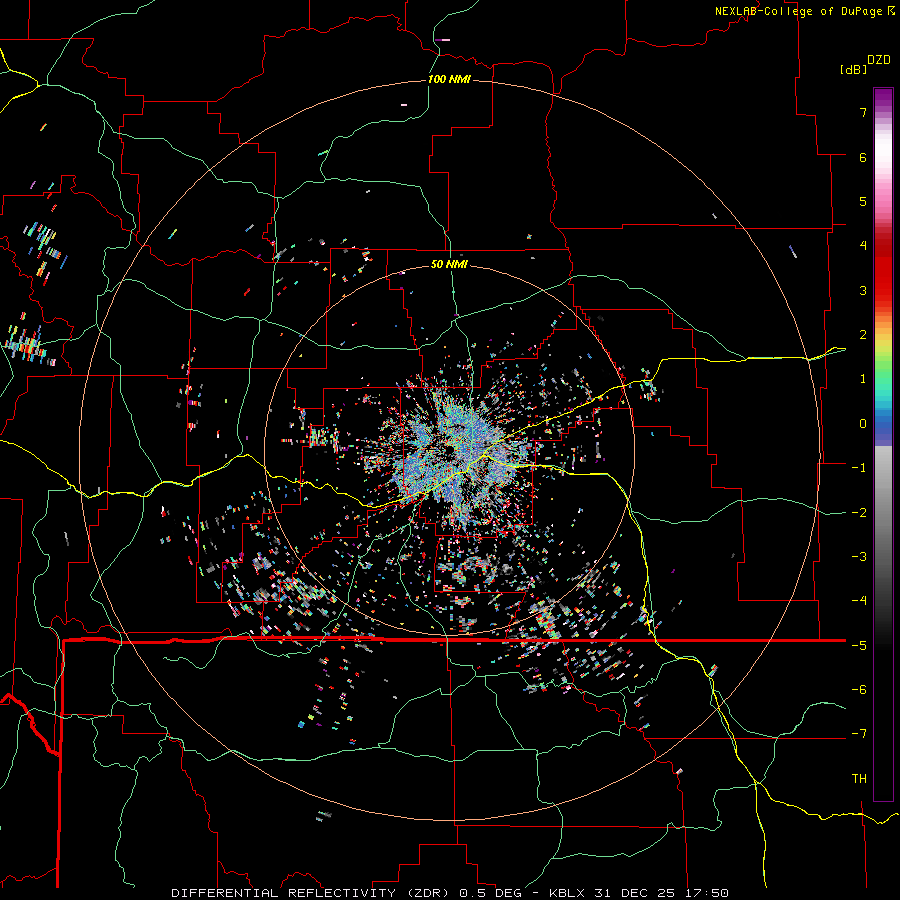The height and width of the screenshot is (900, 900).
Task: Click the -2 value on the color scale
Action: 859,512
